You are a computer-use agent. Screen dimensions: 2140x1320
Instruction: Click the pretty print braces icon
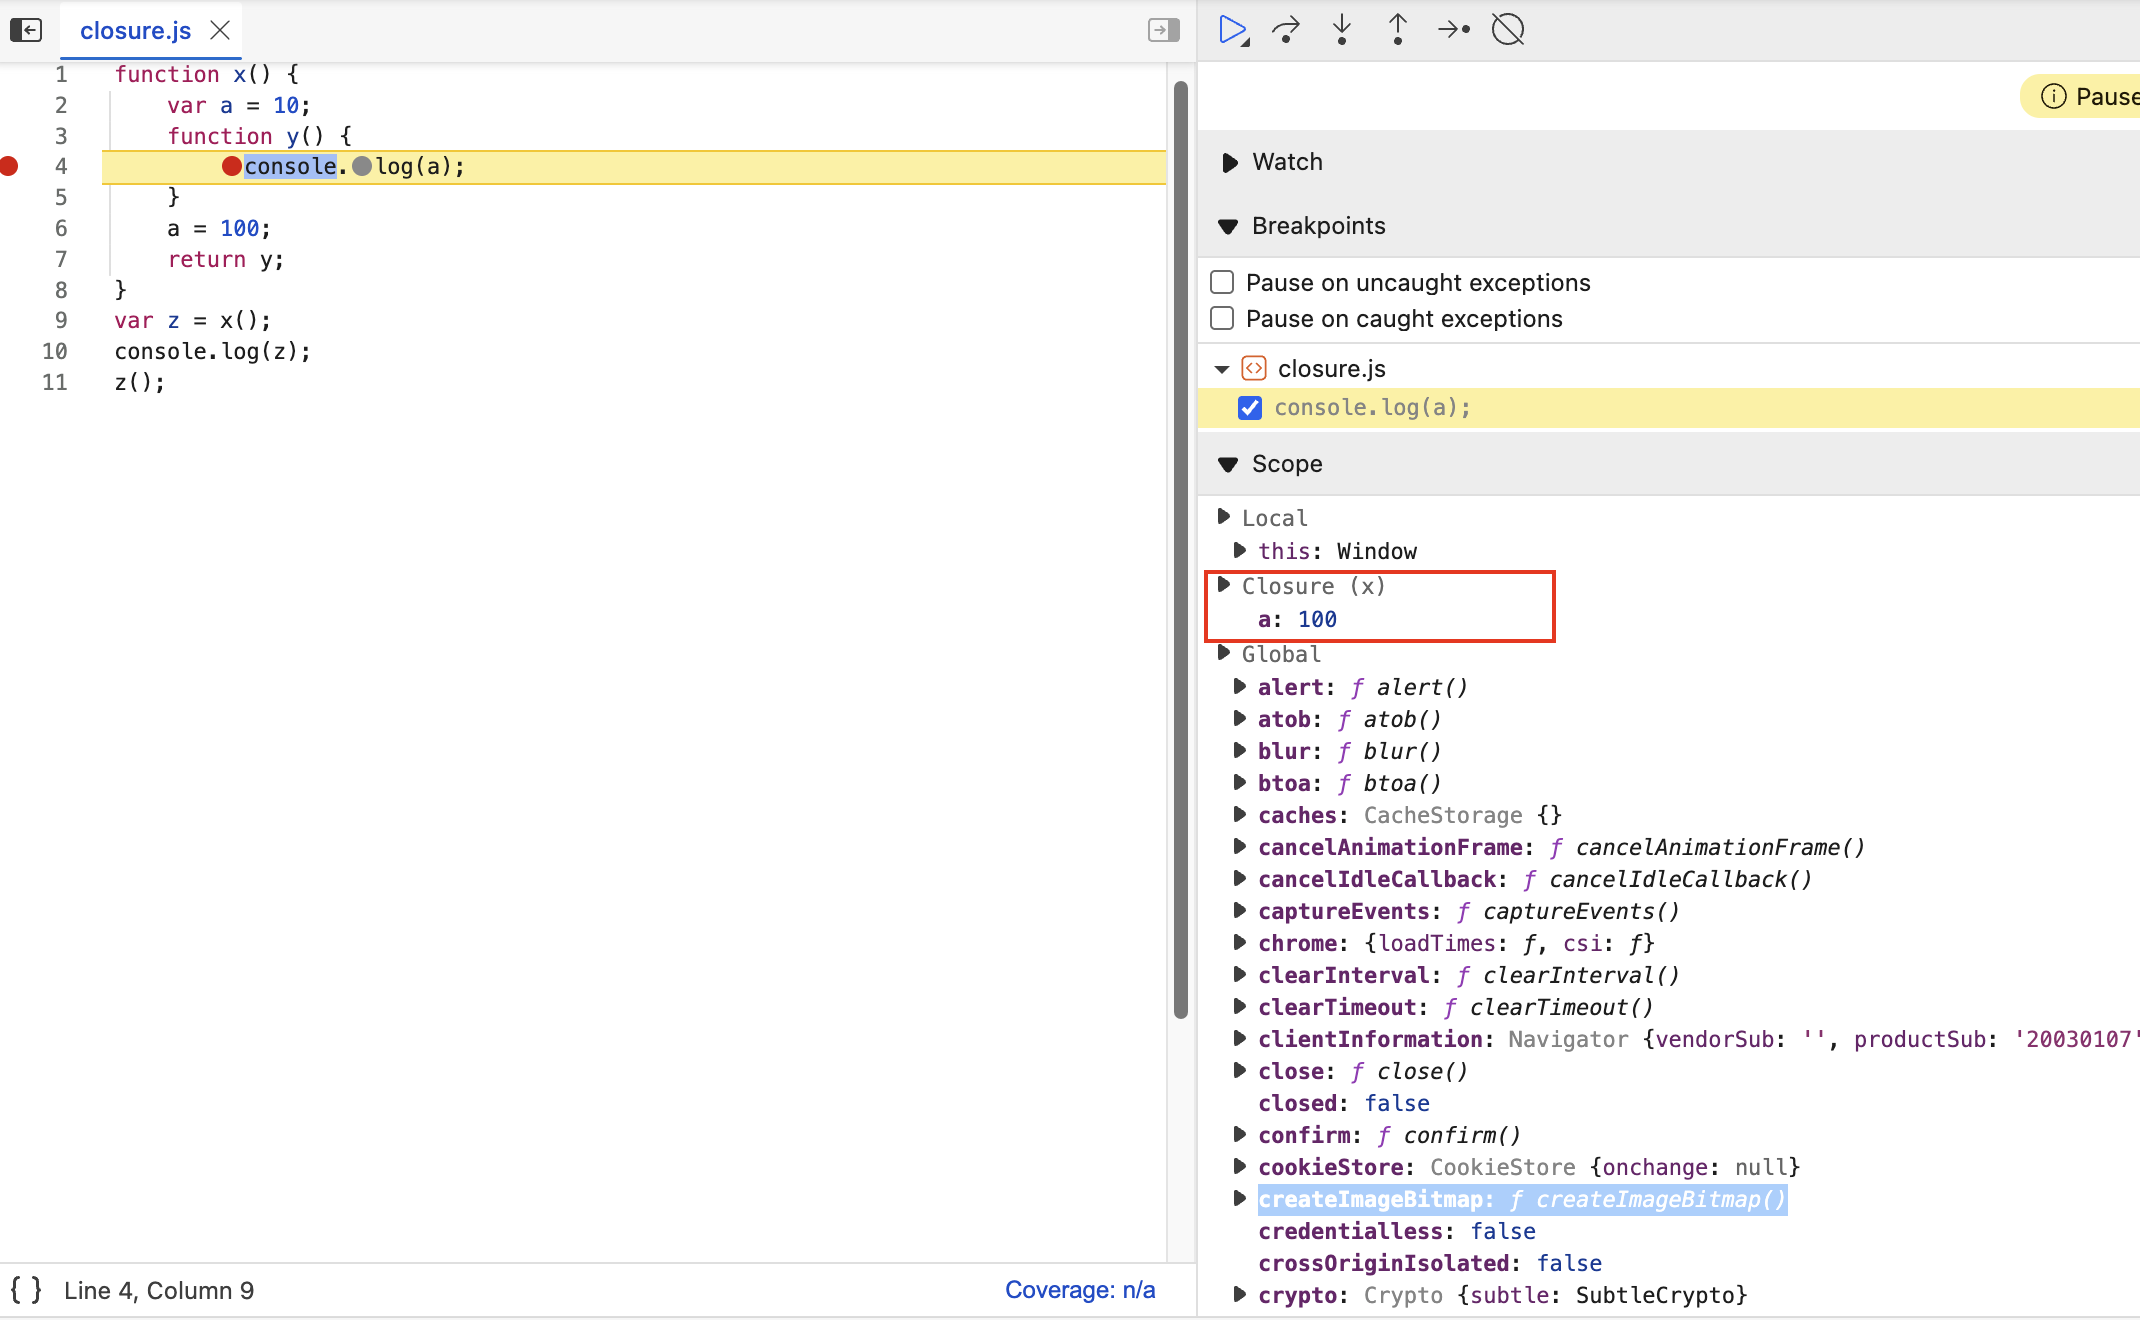26,1290
